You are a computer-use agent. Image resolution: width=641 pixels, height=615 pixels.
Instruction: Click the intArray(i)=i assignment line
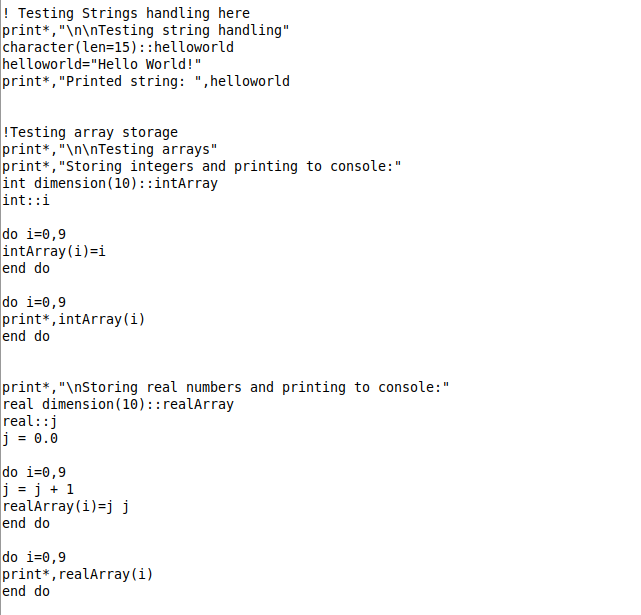pos(54,251)
